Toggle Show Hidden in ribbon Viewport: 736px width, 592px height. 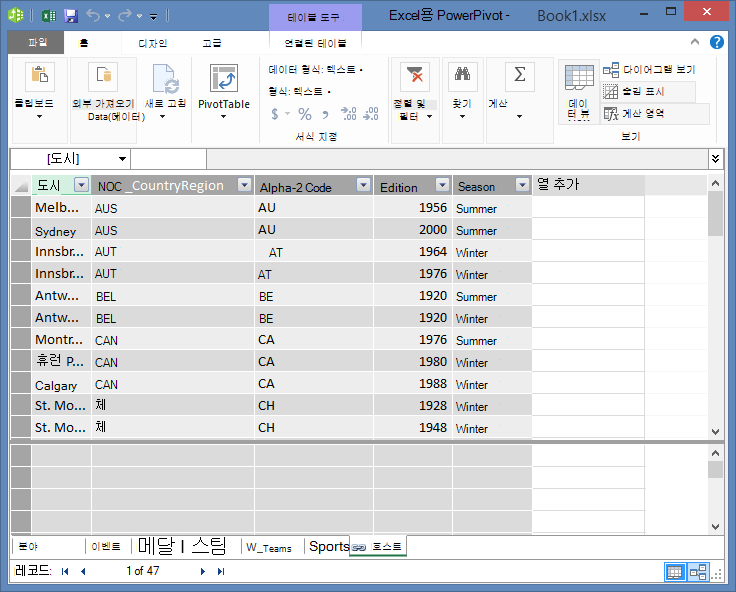(648, 92)
